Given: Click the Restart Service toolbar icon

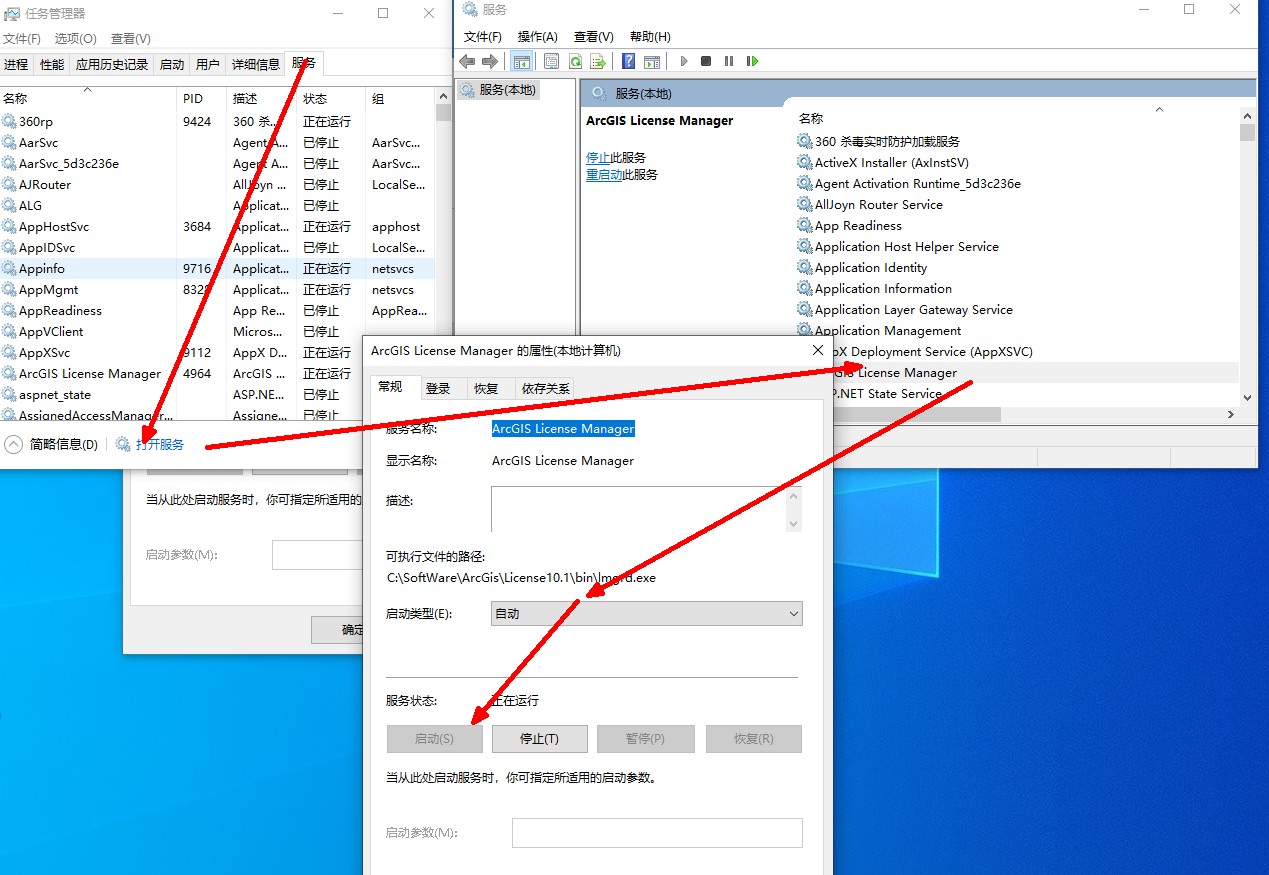Looking at the screenshot, I should click(x=752, y=61).
